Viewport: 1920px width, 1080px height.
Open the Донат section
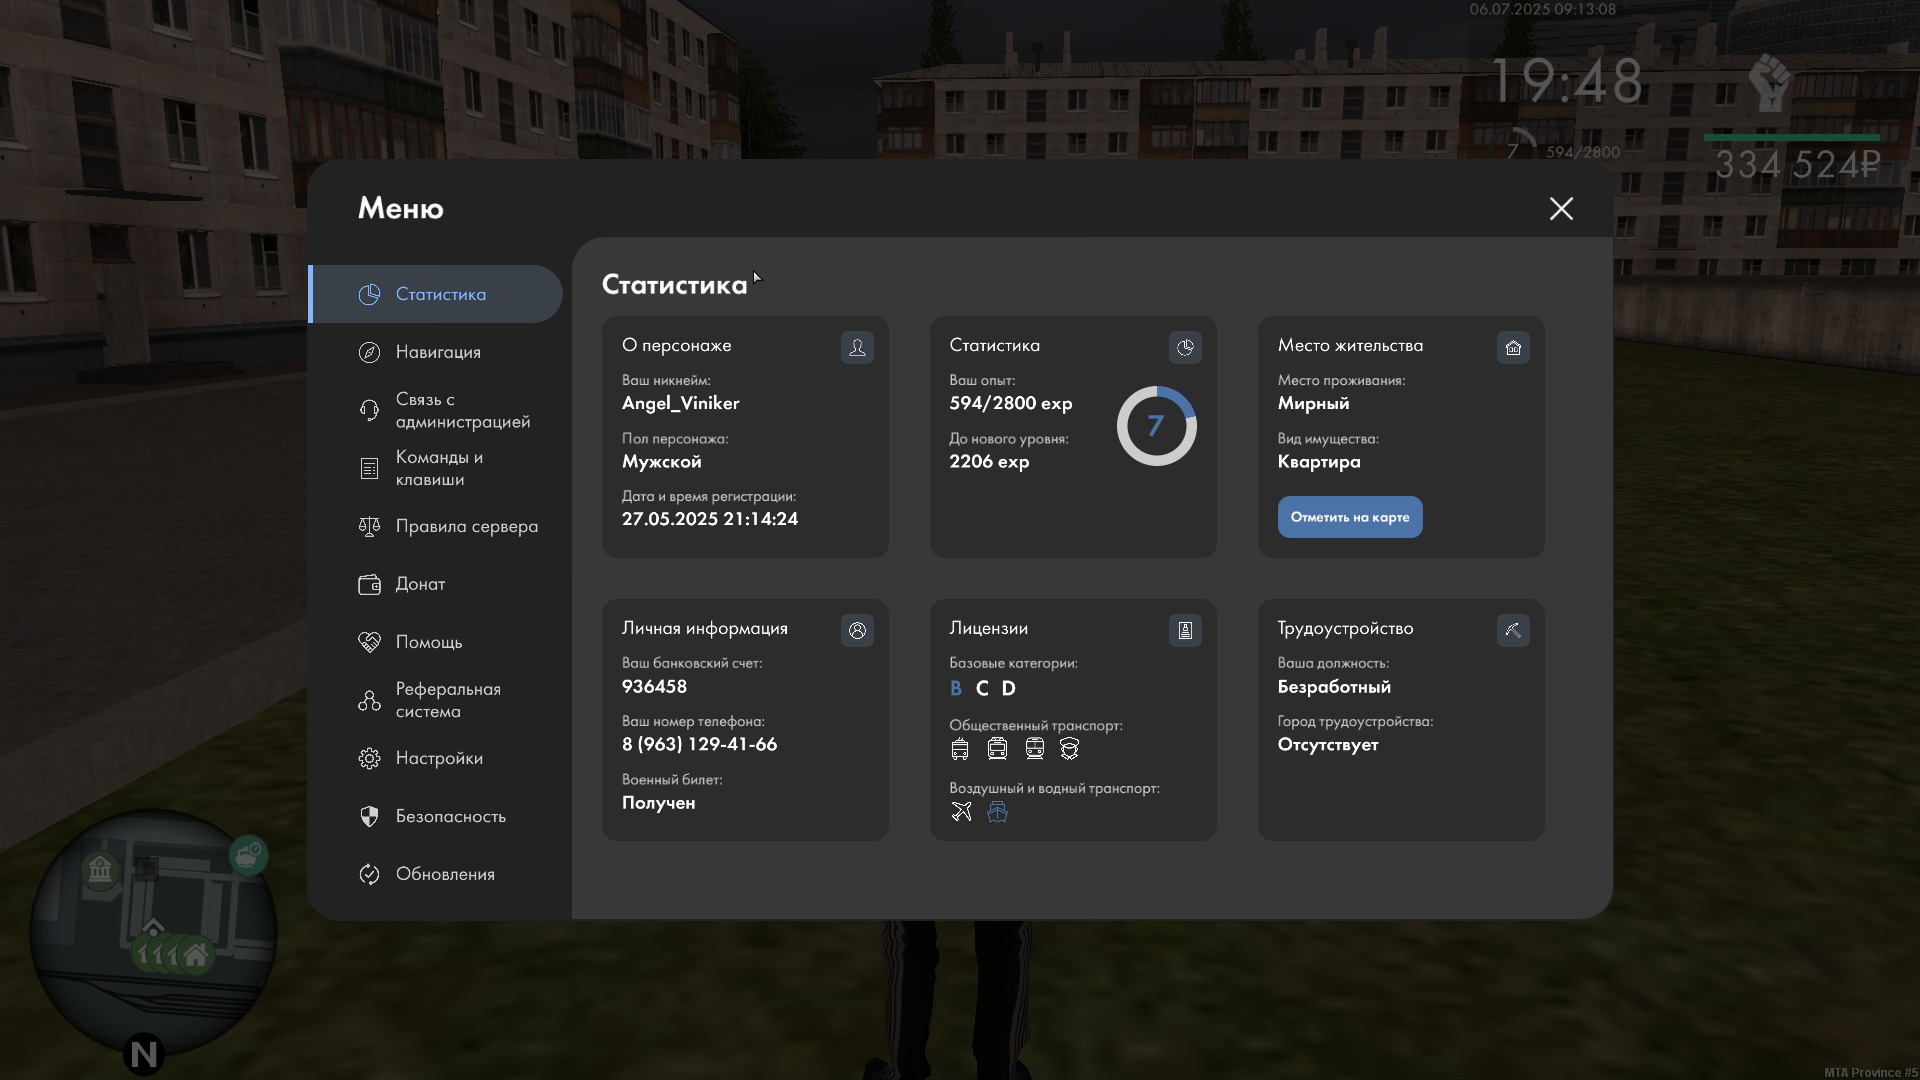click(x=436, y=584)
